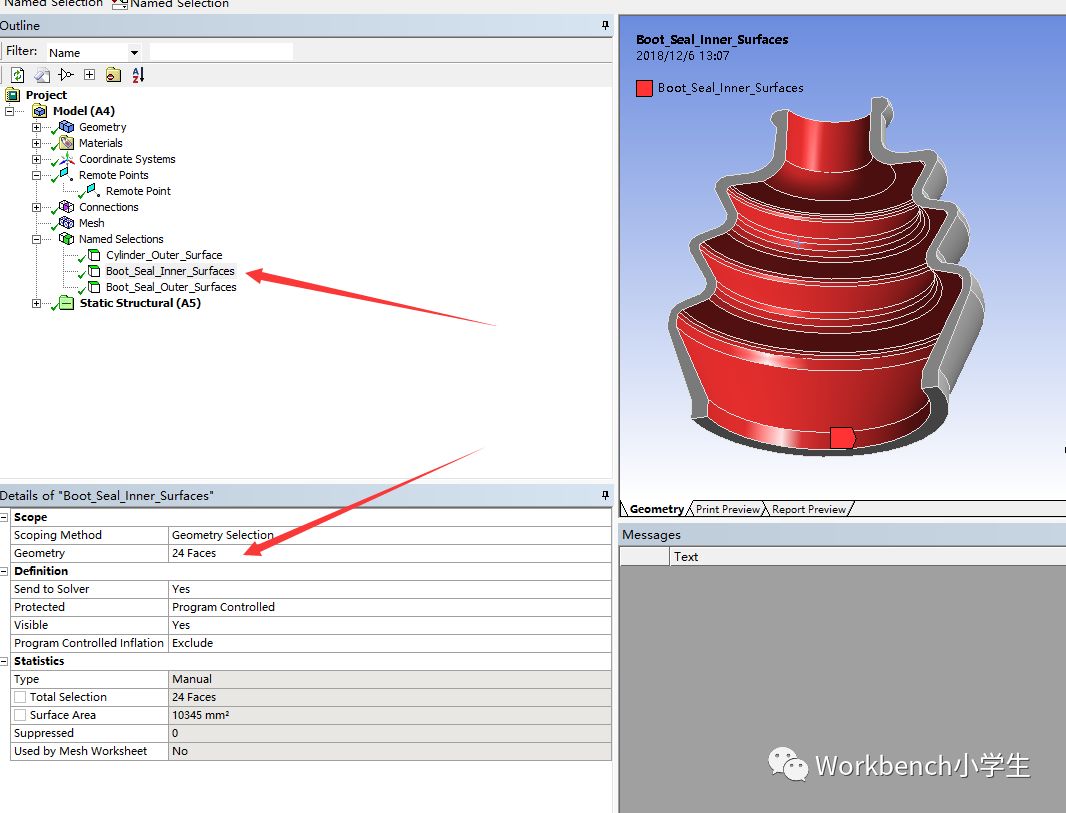The width and height of the screenshot is (1066, 813).
Task: Switch to the Report Preview tab
Action: pyautogui.click(x=808, y=509)
